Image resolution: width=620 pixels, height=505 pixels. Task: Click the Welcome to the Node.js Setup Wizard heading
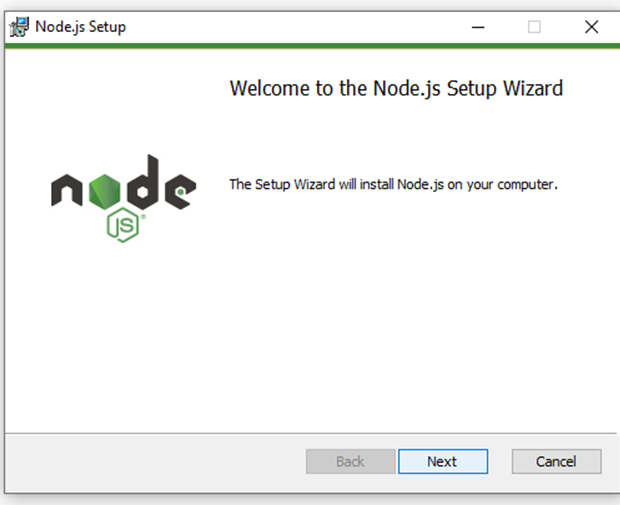click(396, 89)
